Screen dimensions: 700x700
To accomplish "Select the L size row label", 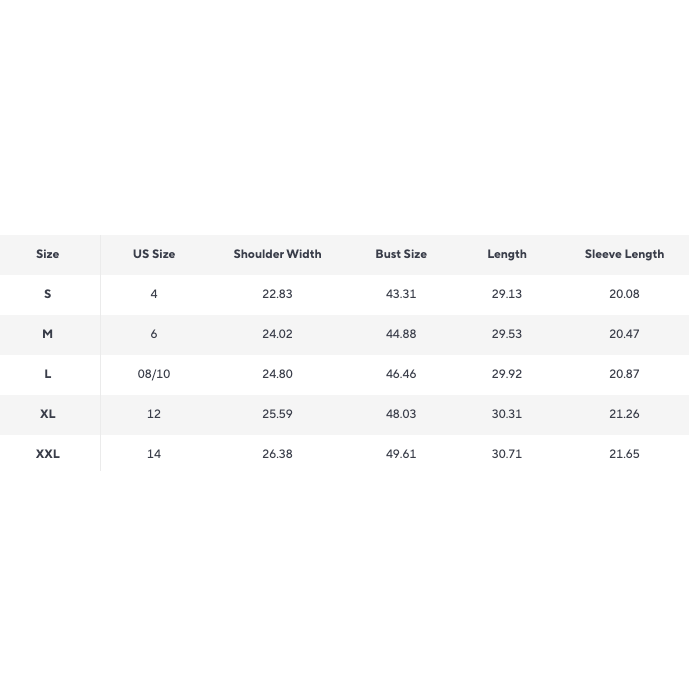I will (47, 374).
